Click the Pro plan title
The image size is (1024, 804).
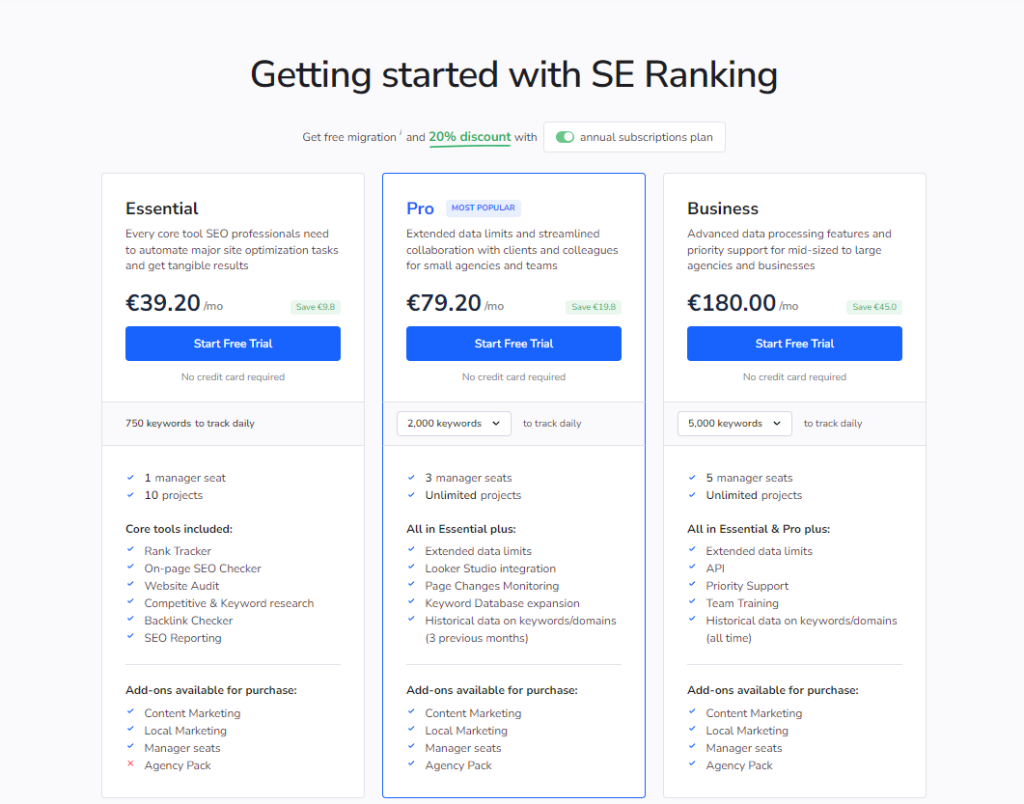[x=420, y=208]
